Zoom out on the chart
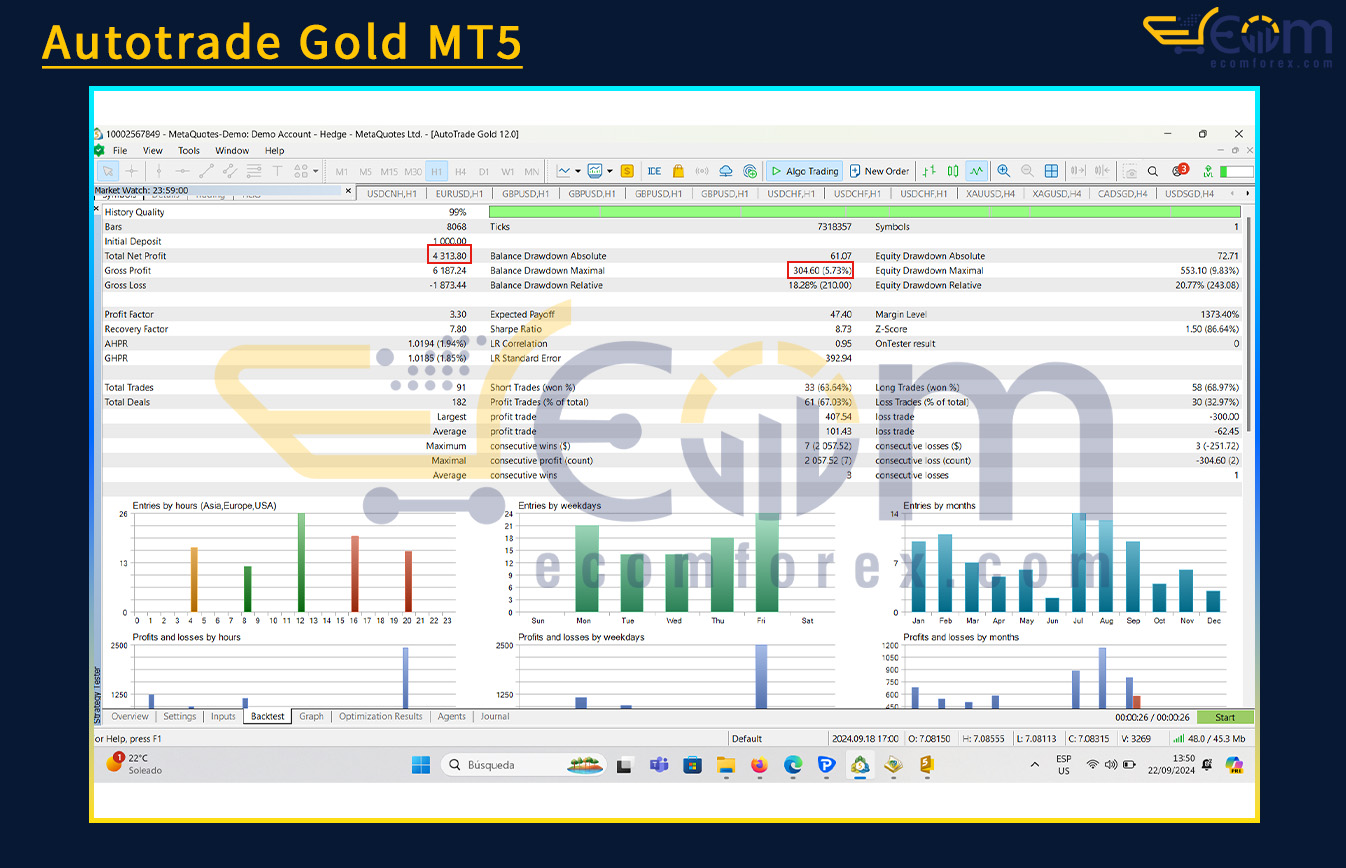The width and height of the screenshot is (1346, 868). [1027, 171]
